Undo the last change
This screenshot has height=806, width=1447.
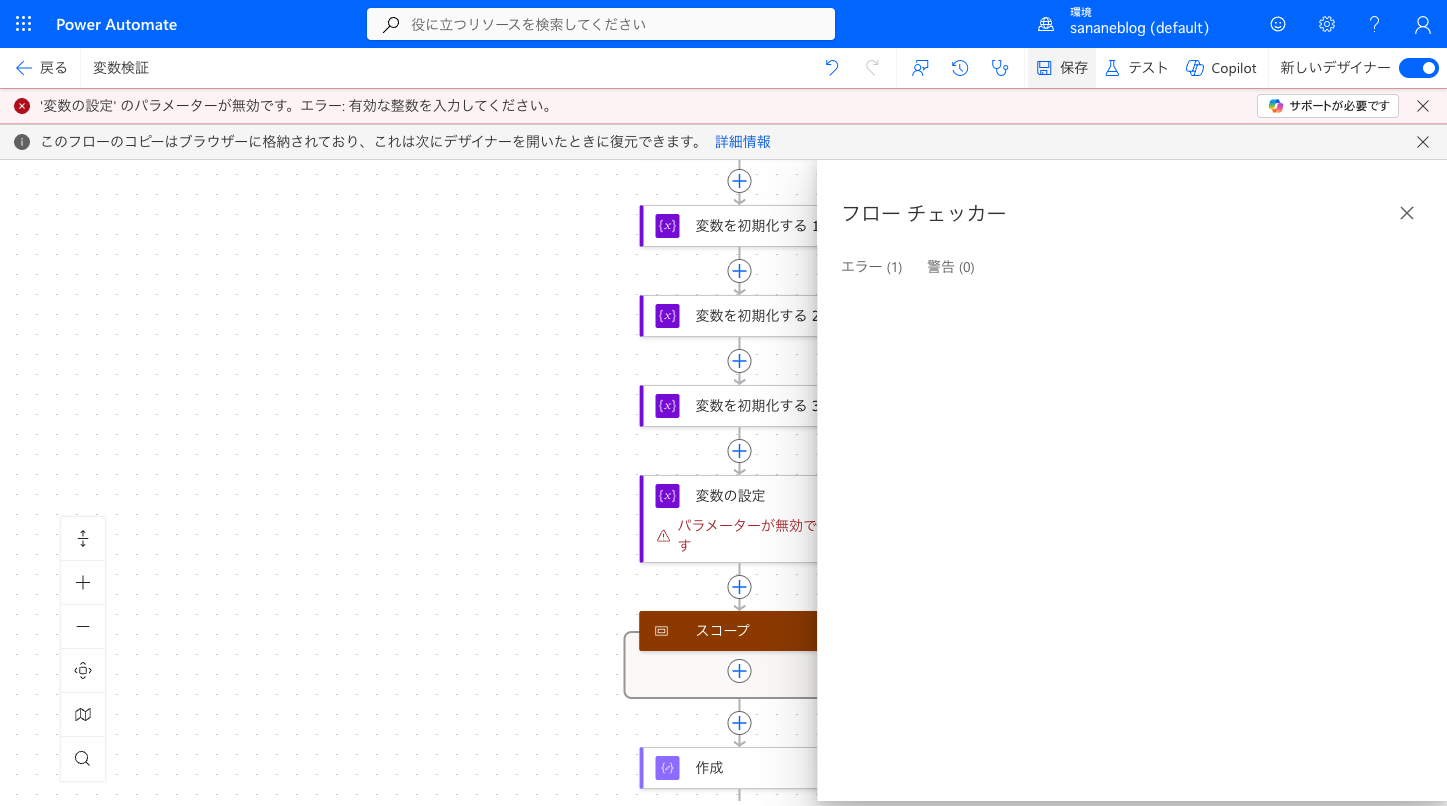click(832, 68)
